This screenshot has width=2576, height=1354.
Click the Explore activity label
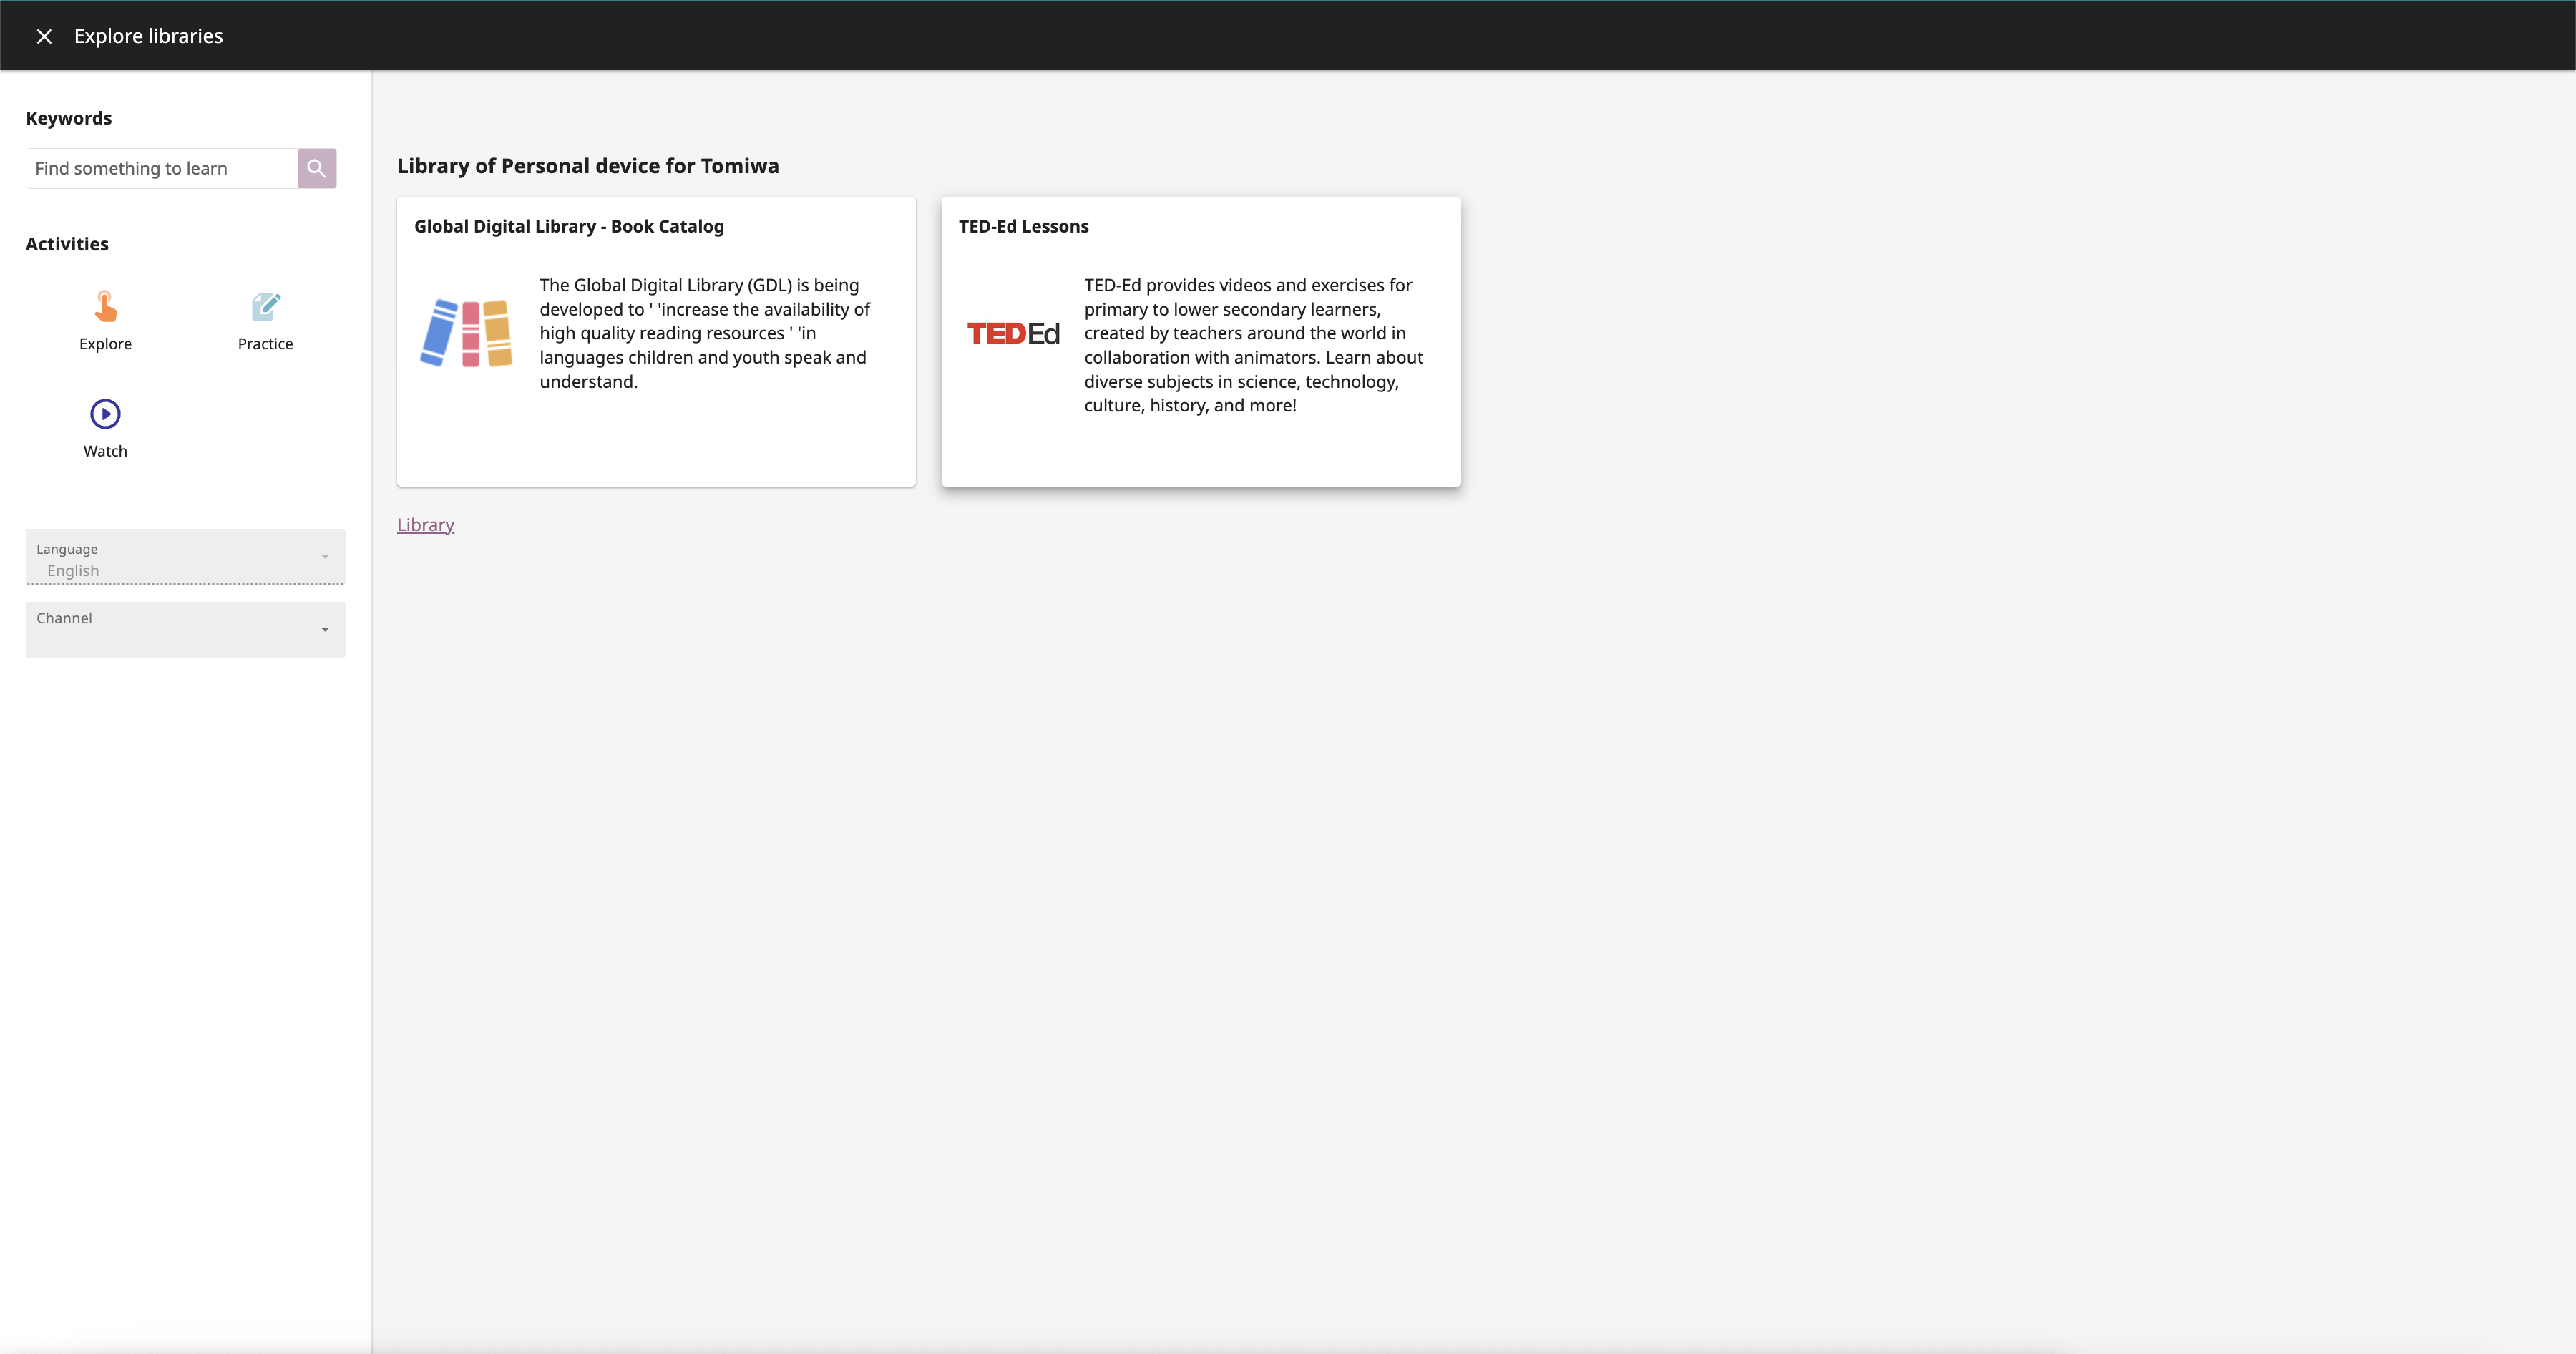click(105, 343)
